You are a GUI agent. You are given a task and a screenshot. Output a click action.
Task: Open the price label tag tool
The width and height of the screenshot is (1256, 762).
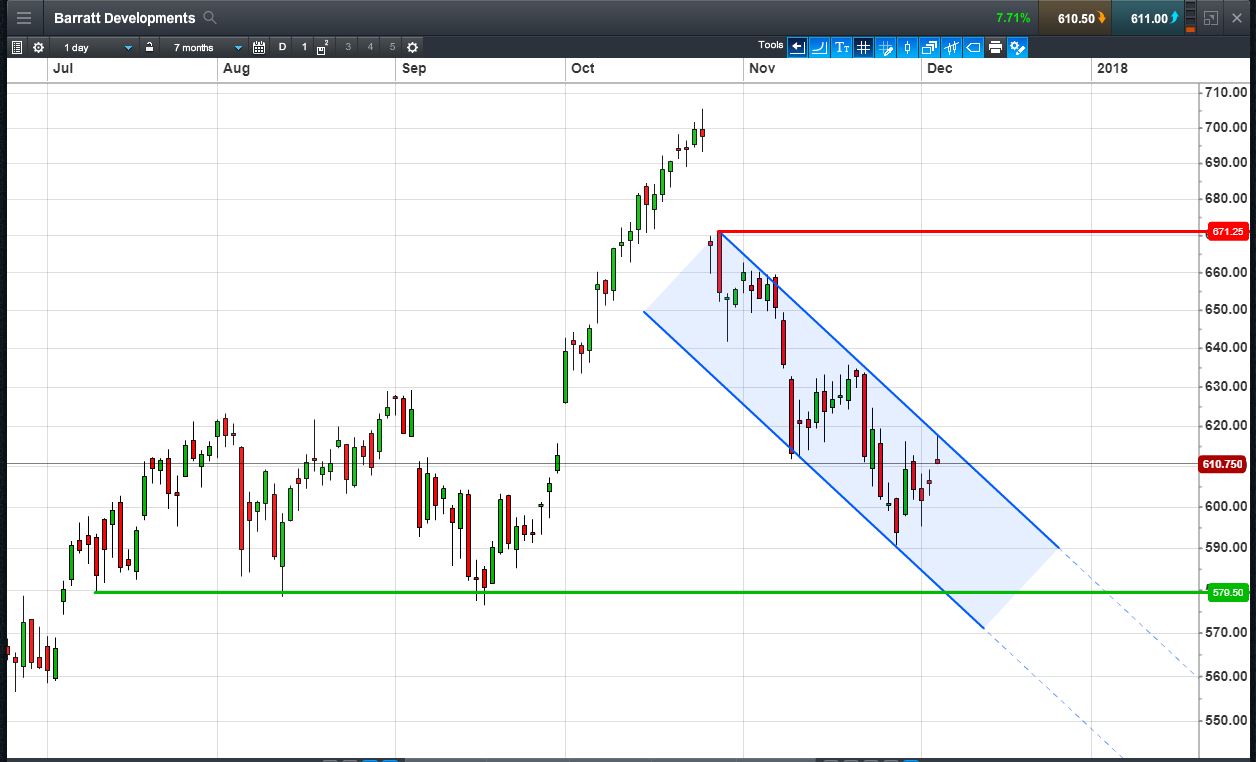(973, 47)
